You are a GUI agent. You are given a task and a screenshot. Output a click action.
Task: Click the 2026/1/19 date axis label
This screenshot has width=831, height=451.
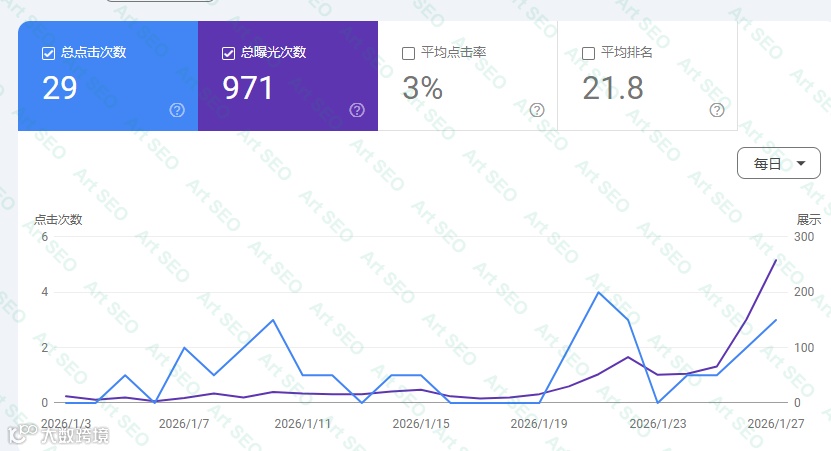pyautogui.click(x=539, y=423)
